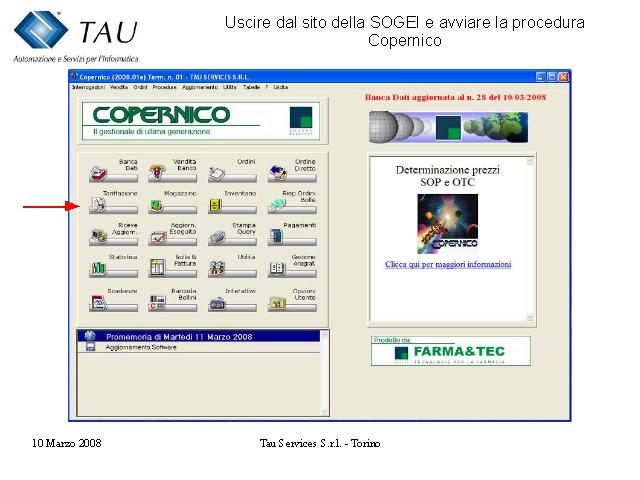The width and height of the screenshot is (640, 480).
Task: Click the Promemoria list scrollbar down arrow
Action: (324, 412)
